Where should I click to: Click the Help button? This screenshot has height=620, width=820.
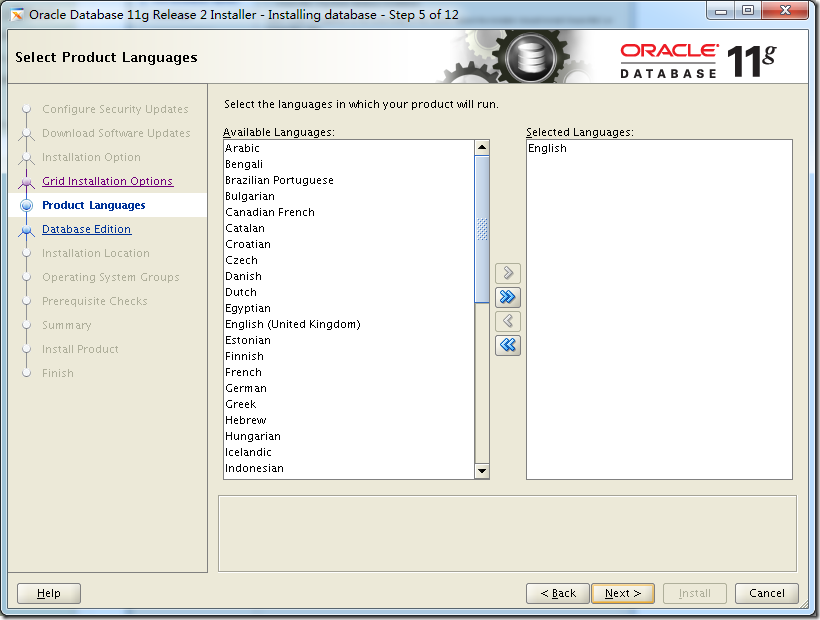point(49,593)
